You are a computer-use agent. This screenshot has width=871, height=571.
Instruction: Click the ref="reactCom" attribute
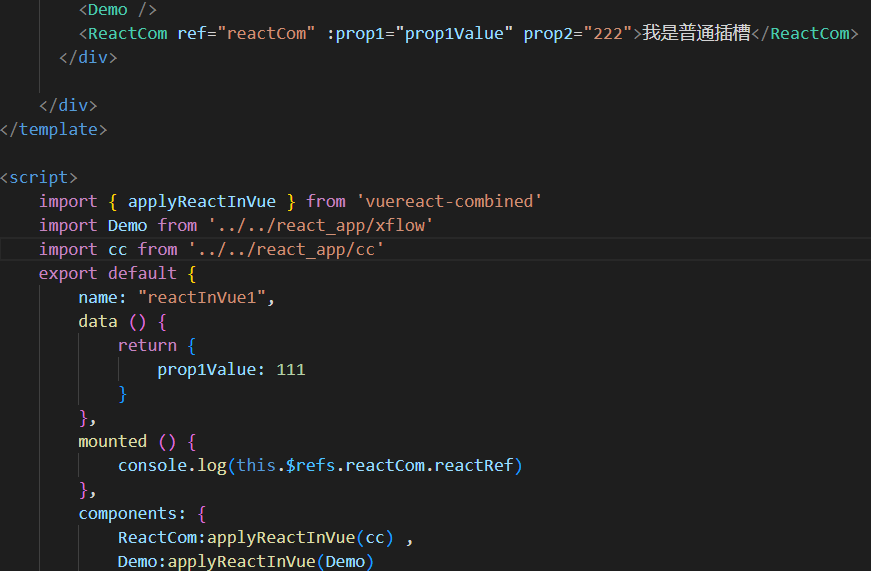click(x=246, y=33)
